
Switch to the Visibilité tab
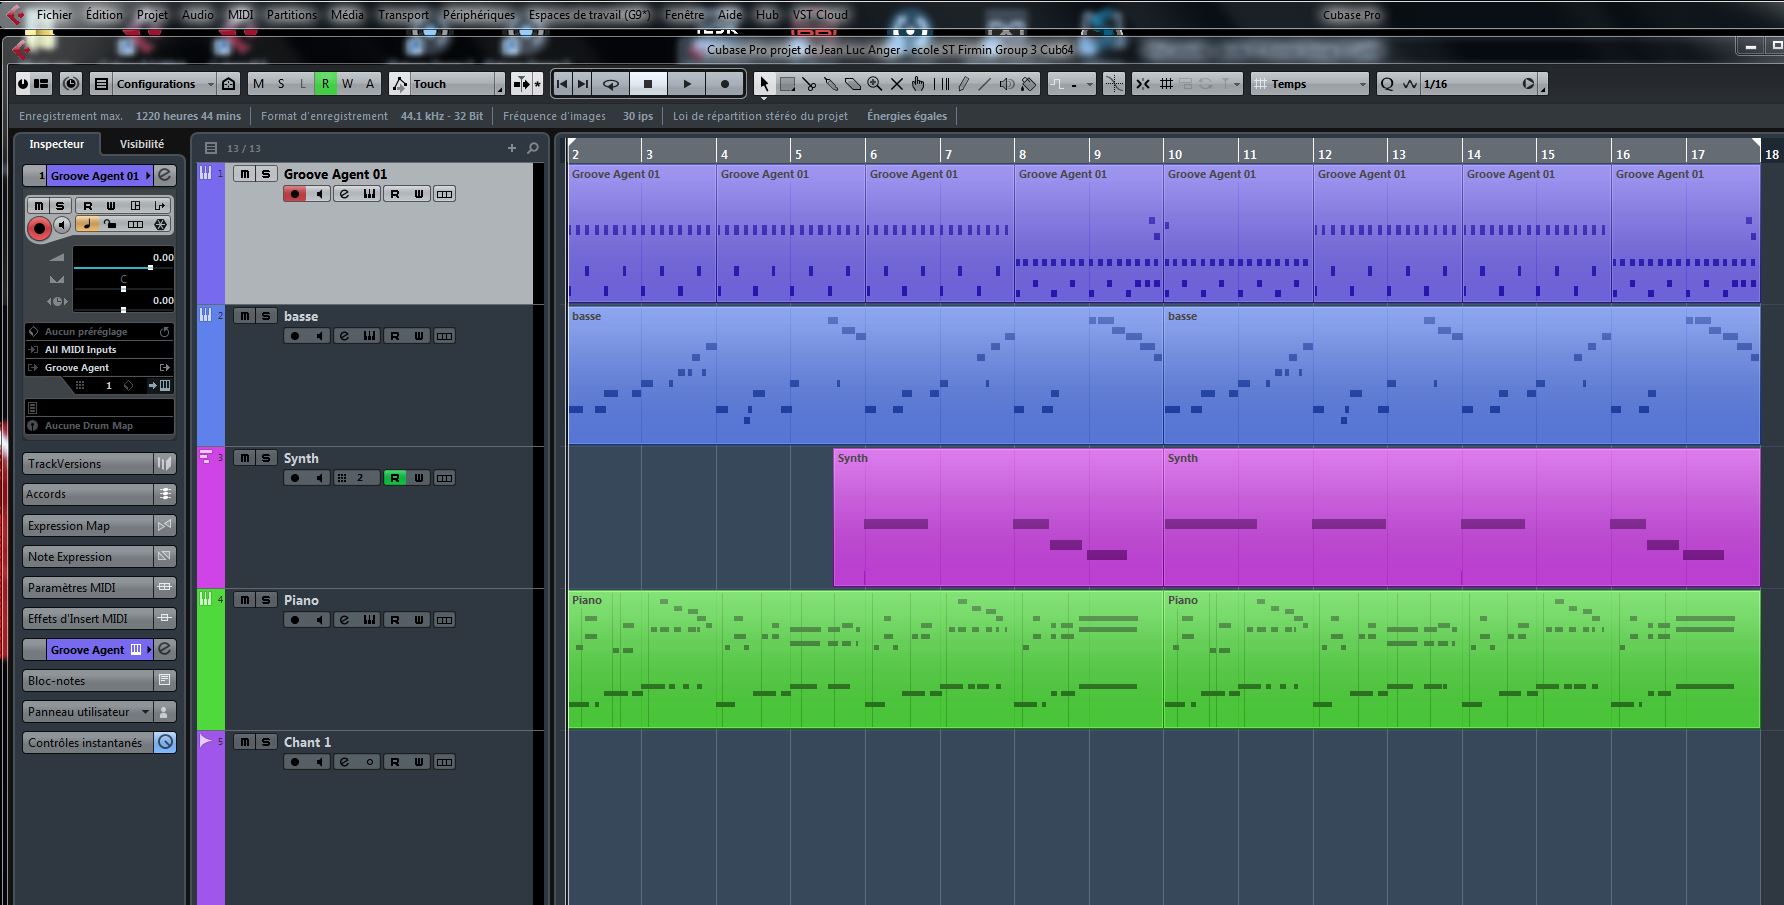[142, 144]
